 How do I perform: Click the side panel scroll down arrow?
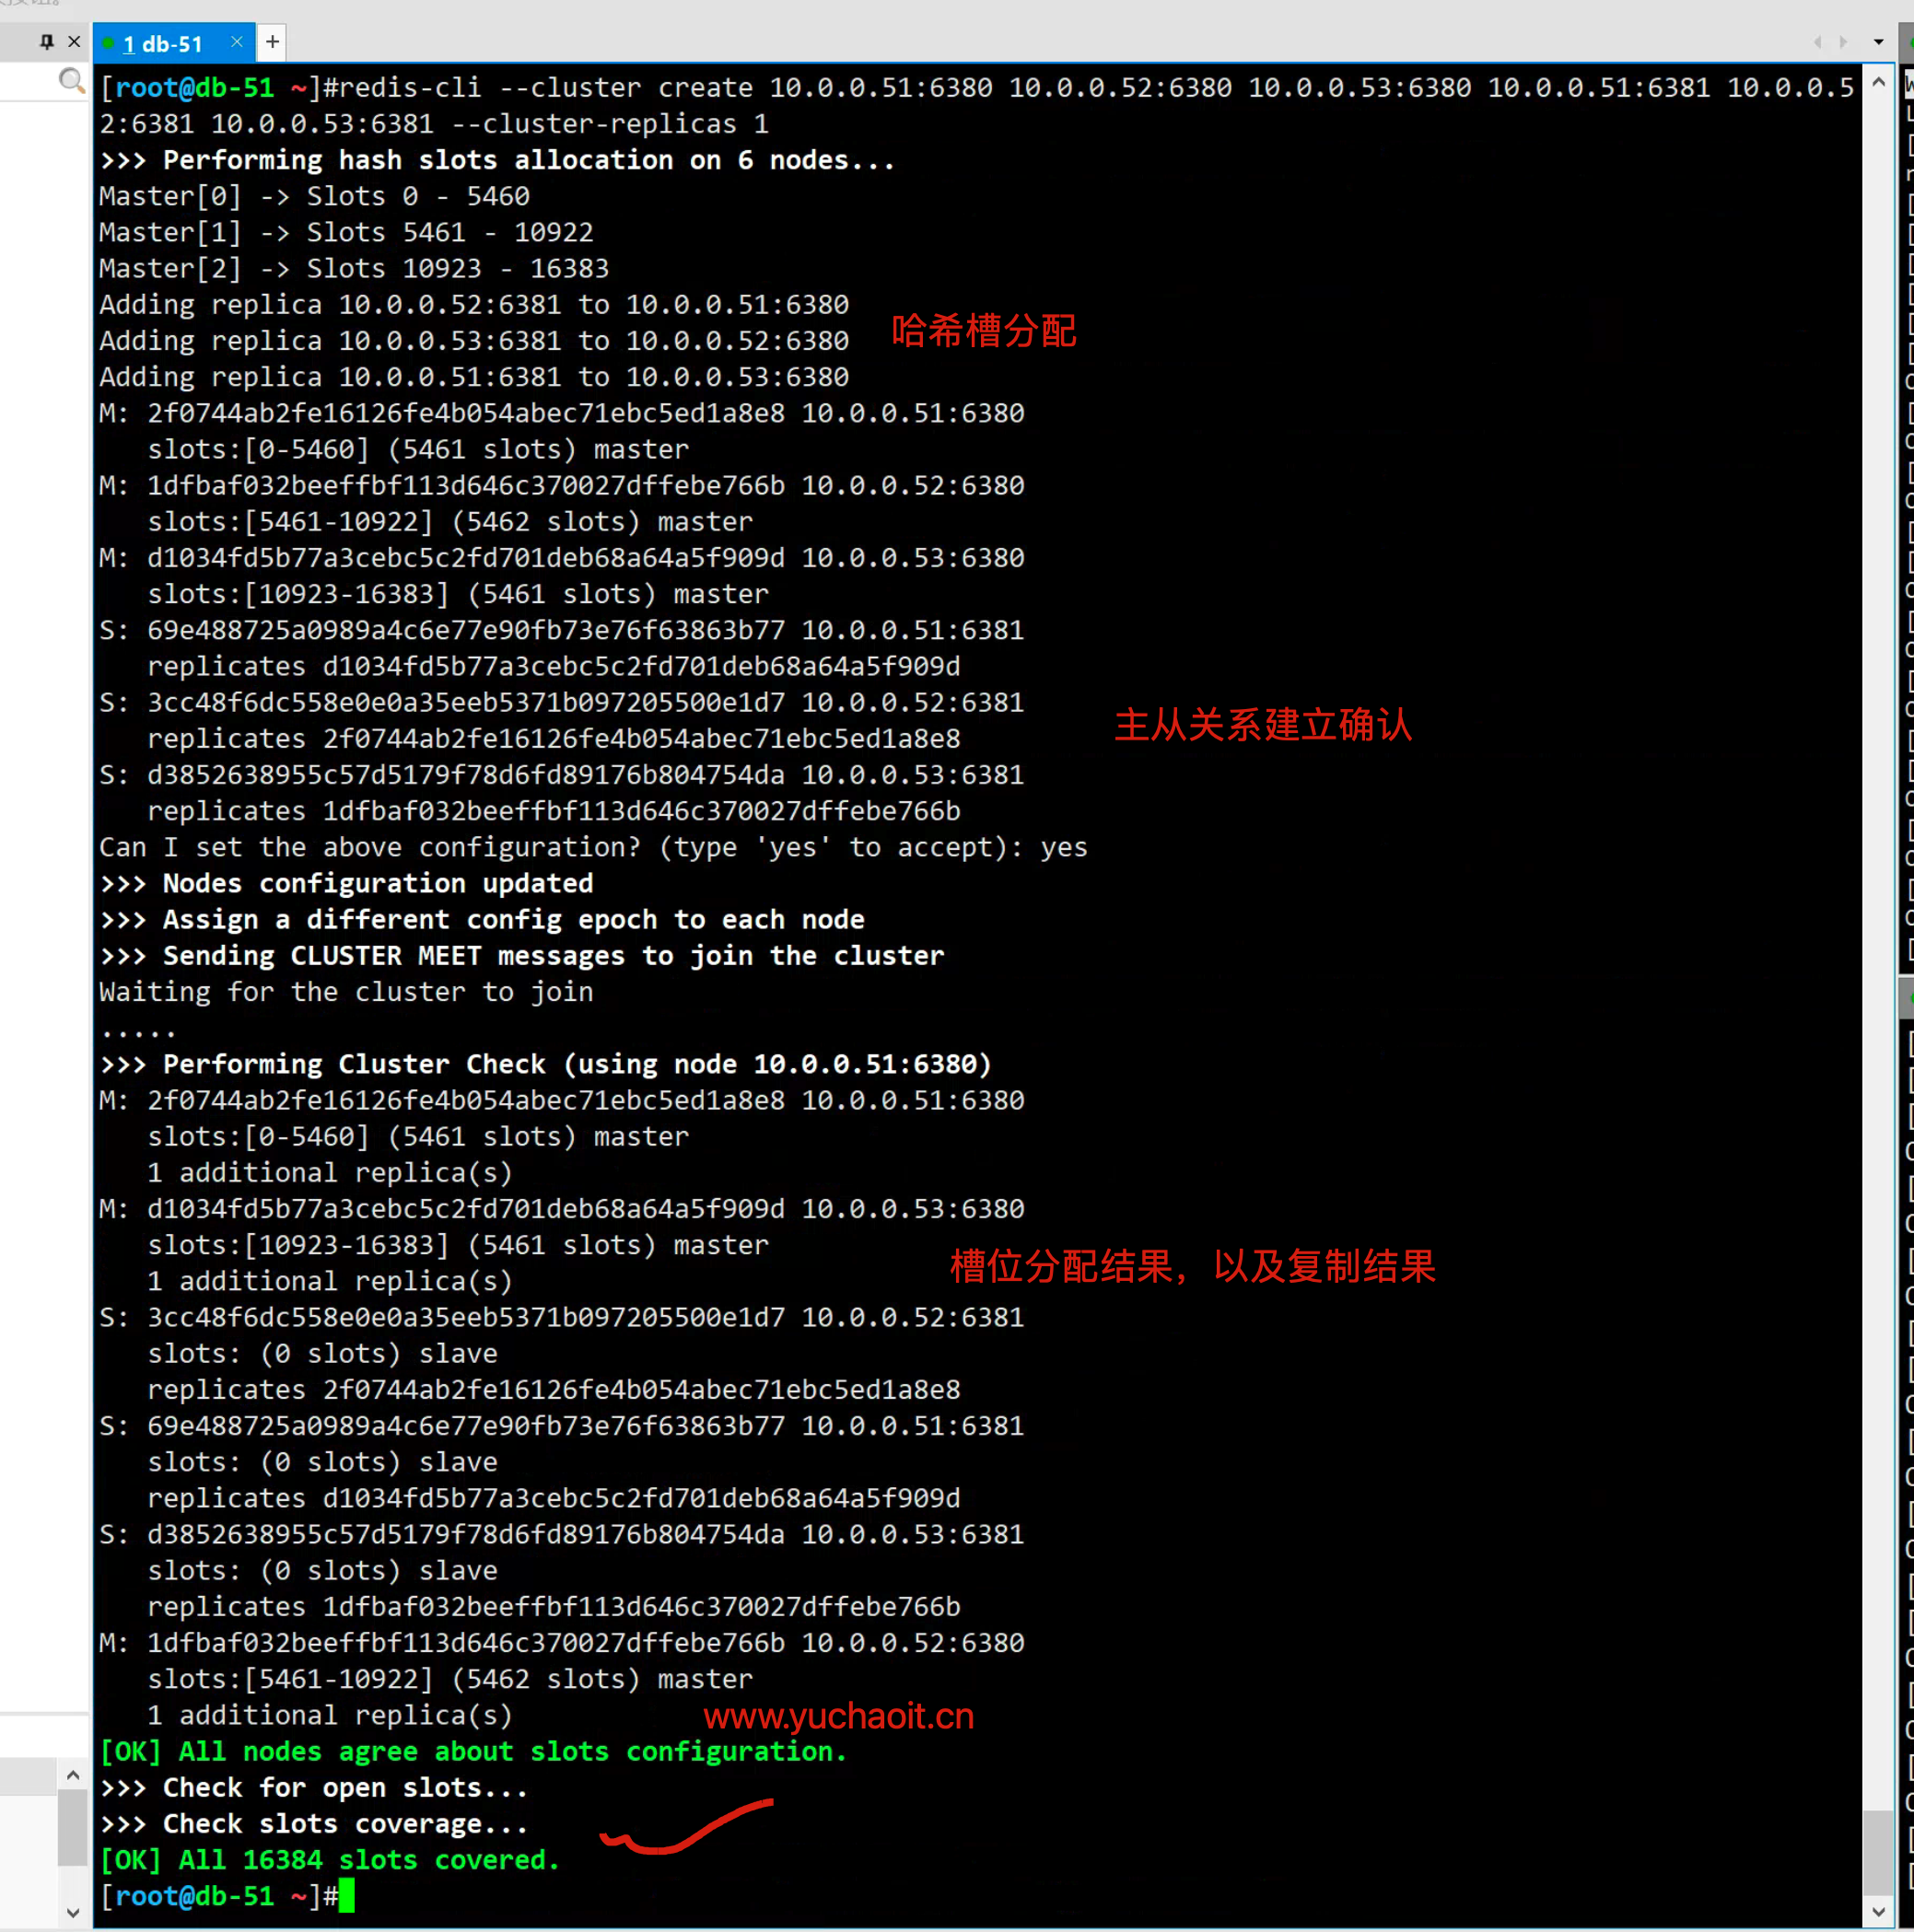click(73, 1912)
